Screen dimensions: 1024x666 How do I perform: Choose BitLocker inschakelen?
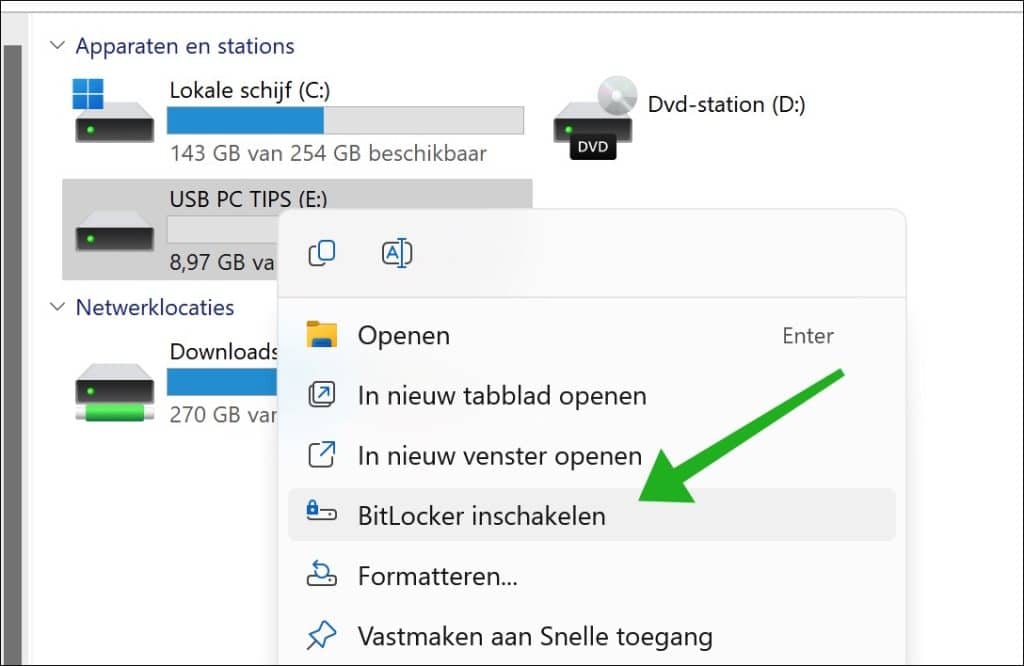point(592,515)
